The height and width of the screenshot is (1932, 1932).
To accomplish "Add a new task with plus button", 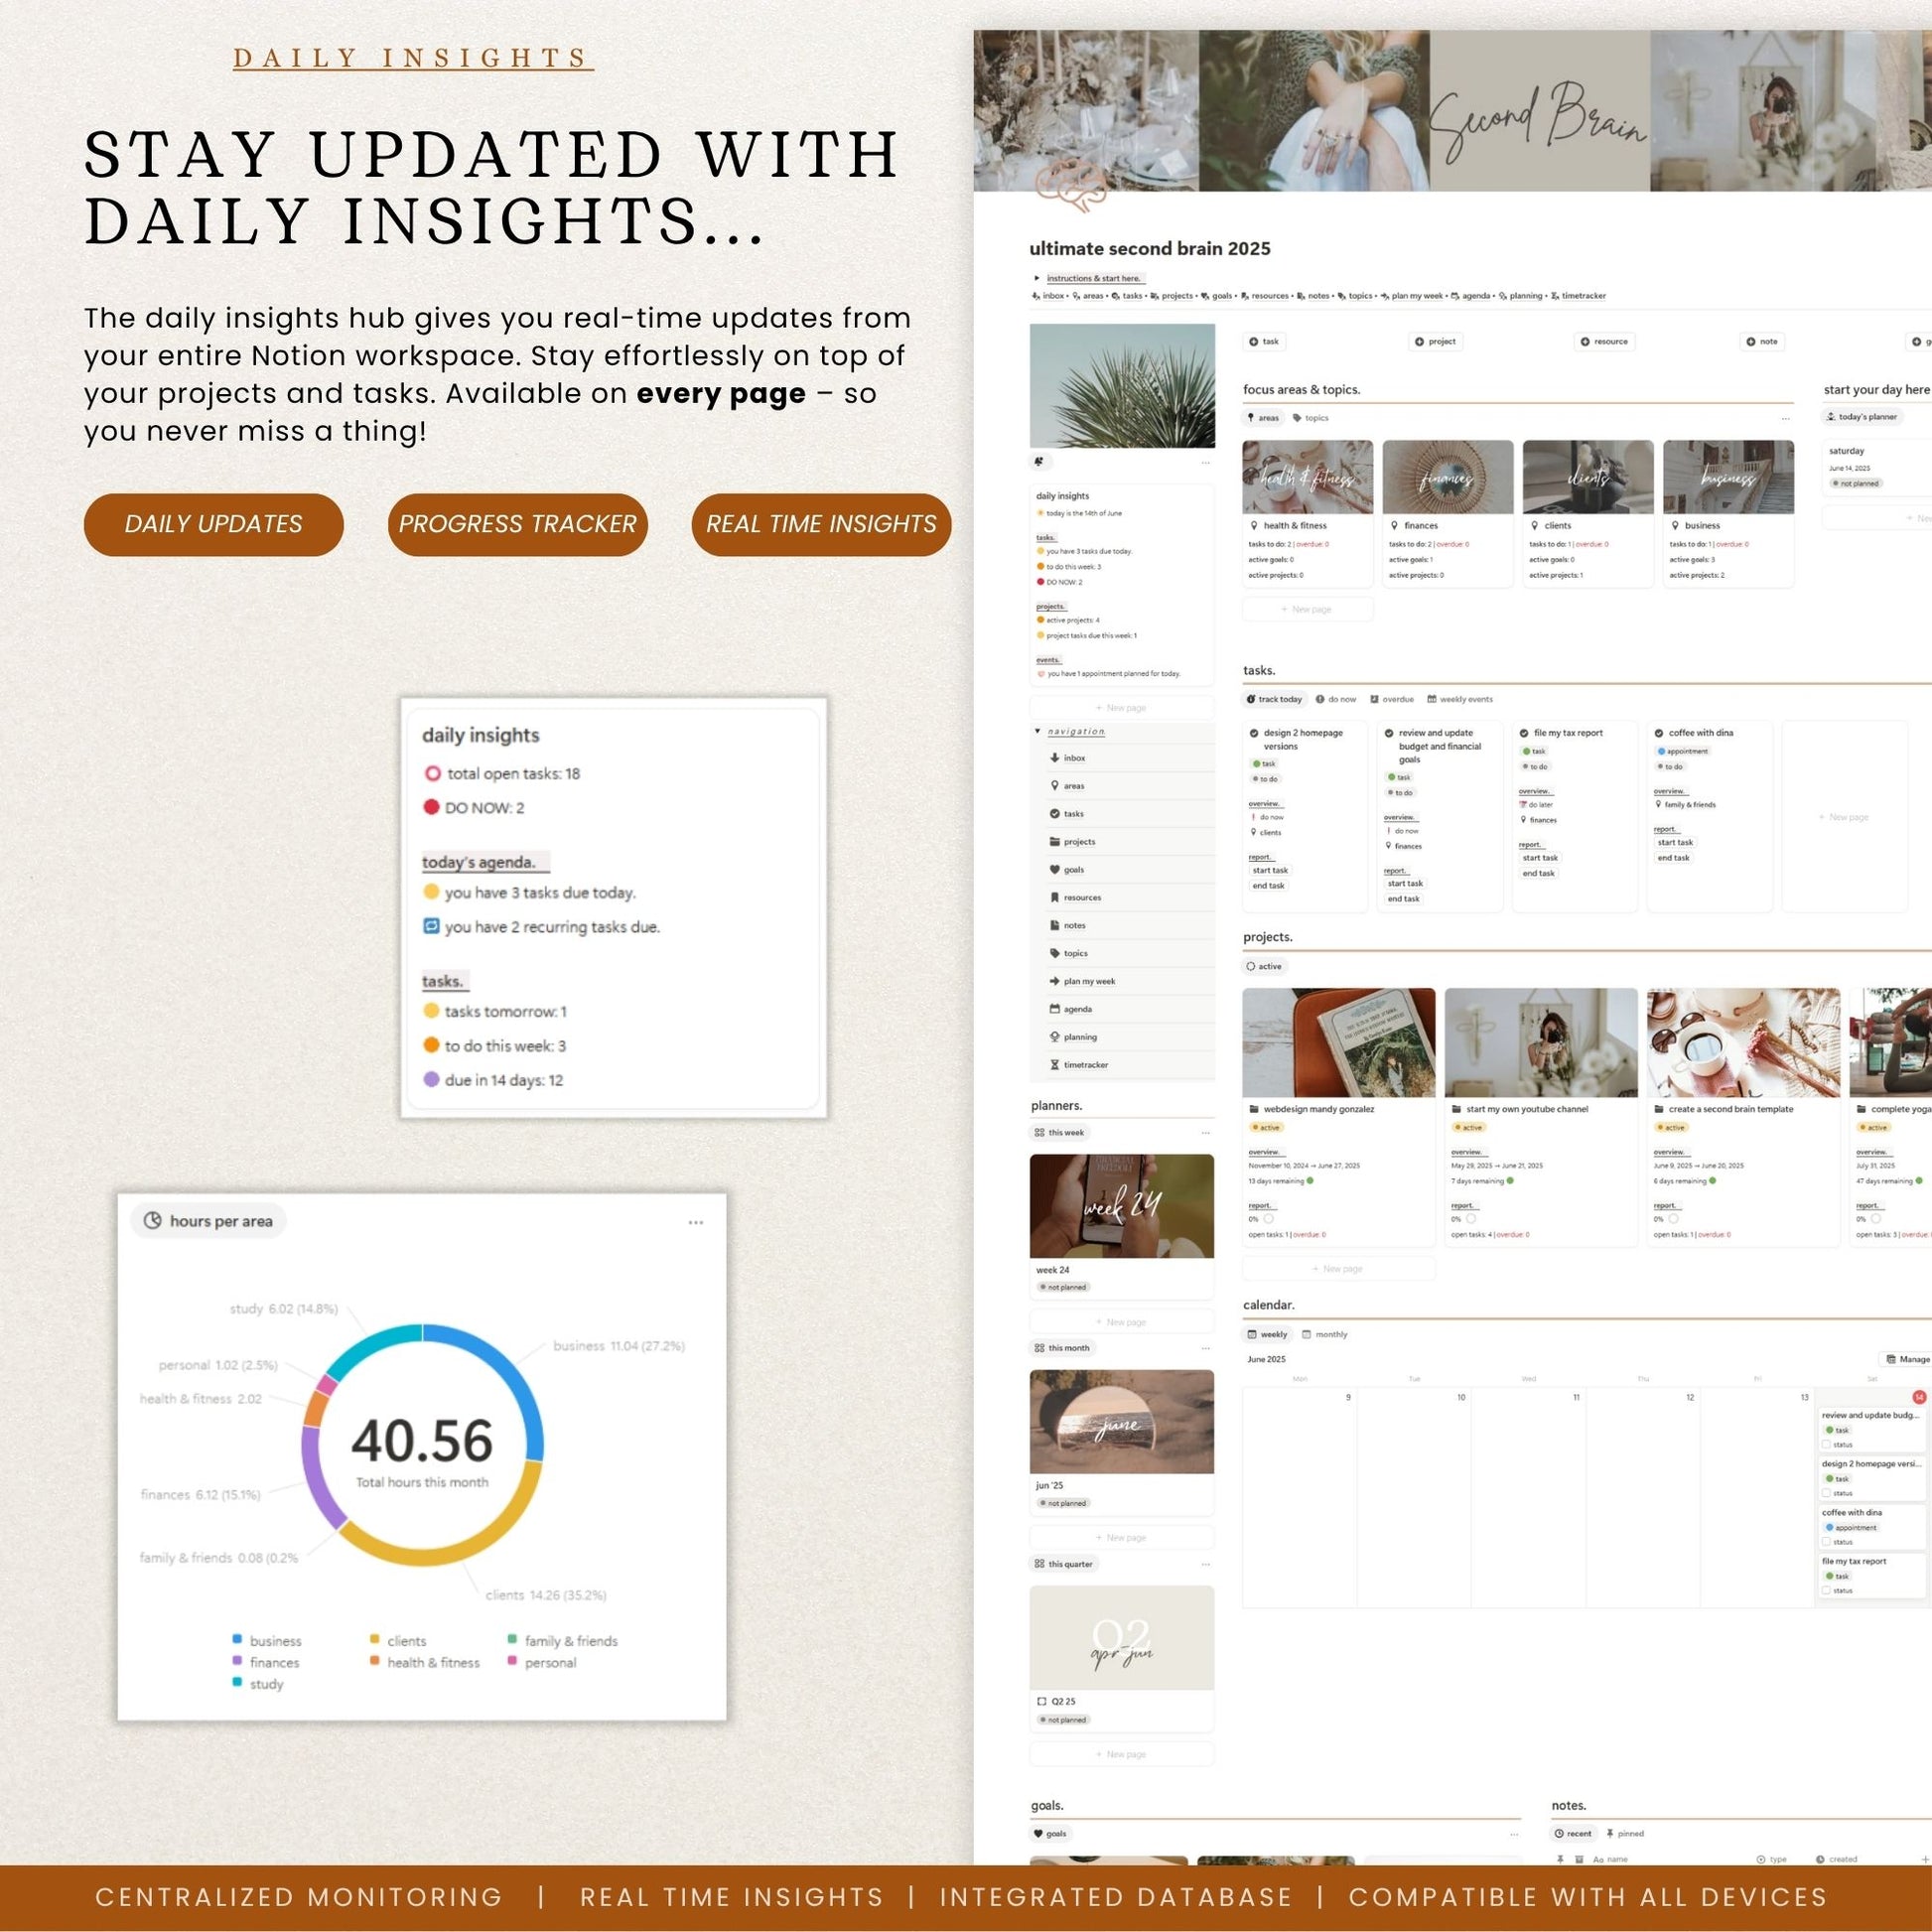I will (1264, 342).
